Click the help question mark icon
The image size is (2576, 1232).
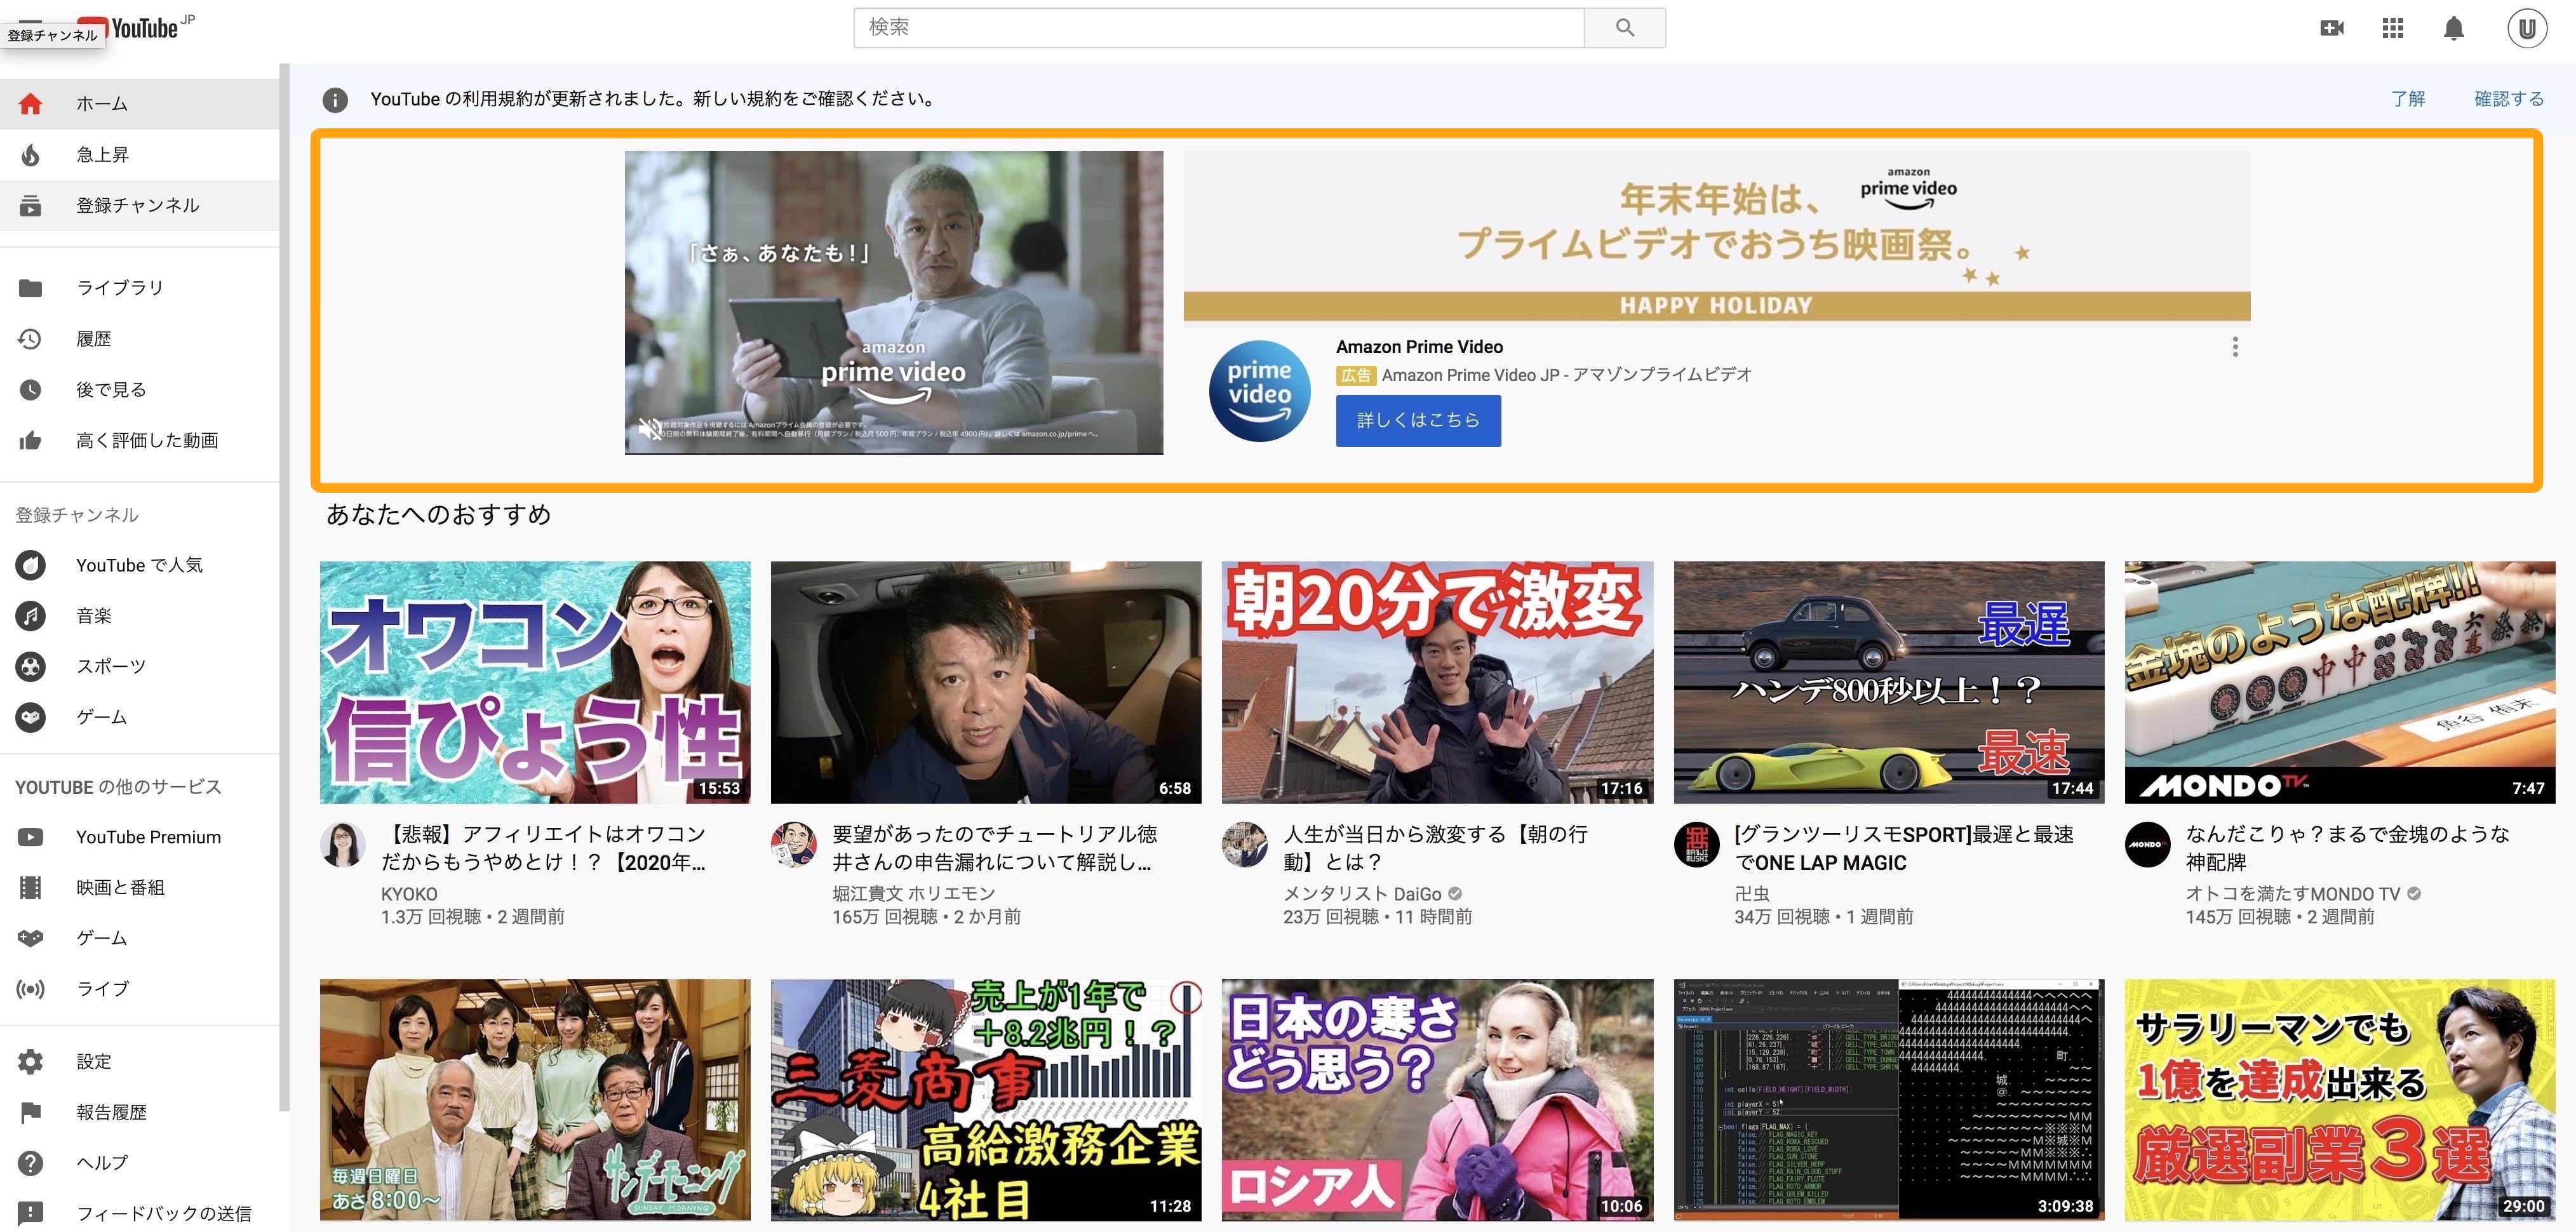(x=31, y=1164)
